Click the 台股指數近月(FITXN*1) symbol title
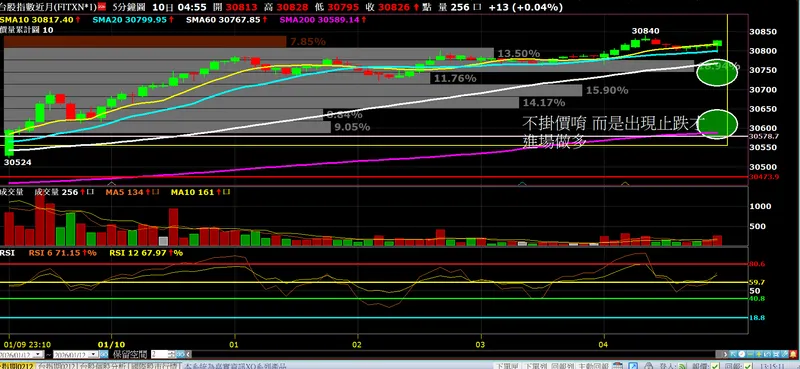This screenshot has width=800, height=369. (x=48, y=7)
